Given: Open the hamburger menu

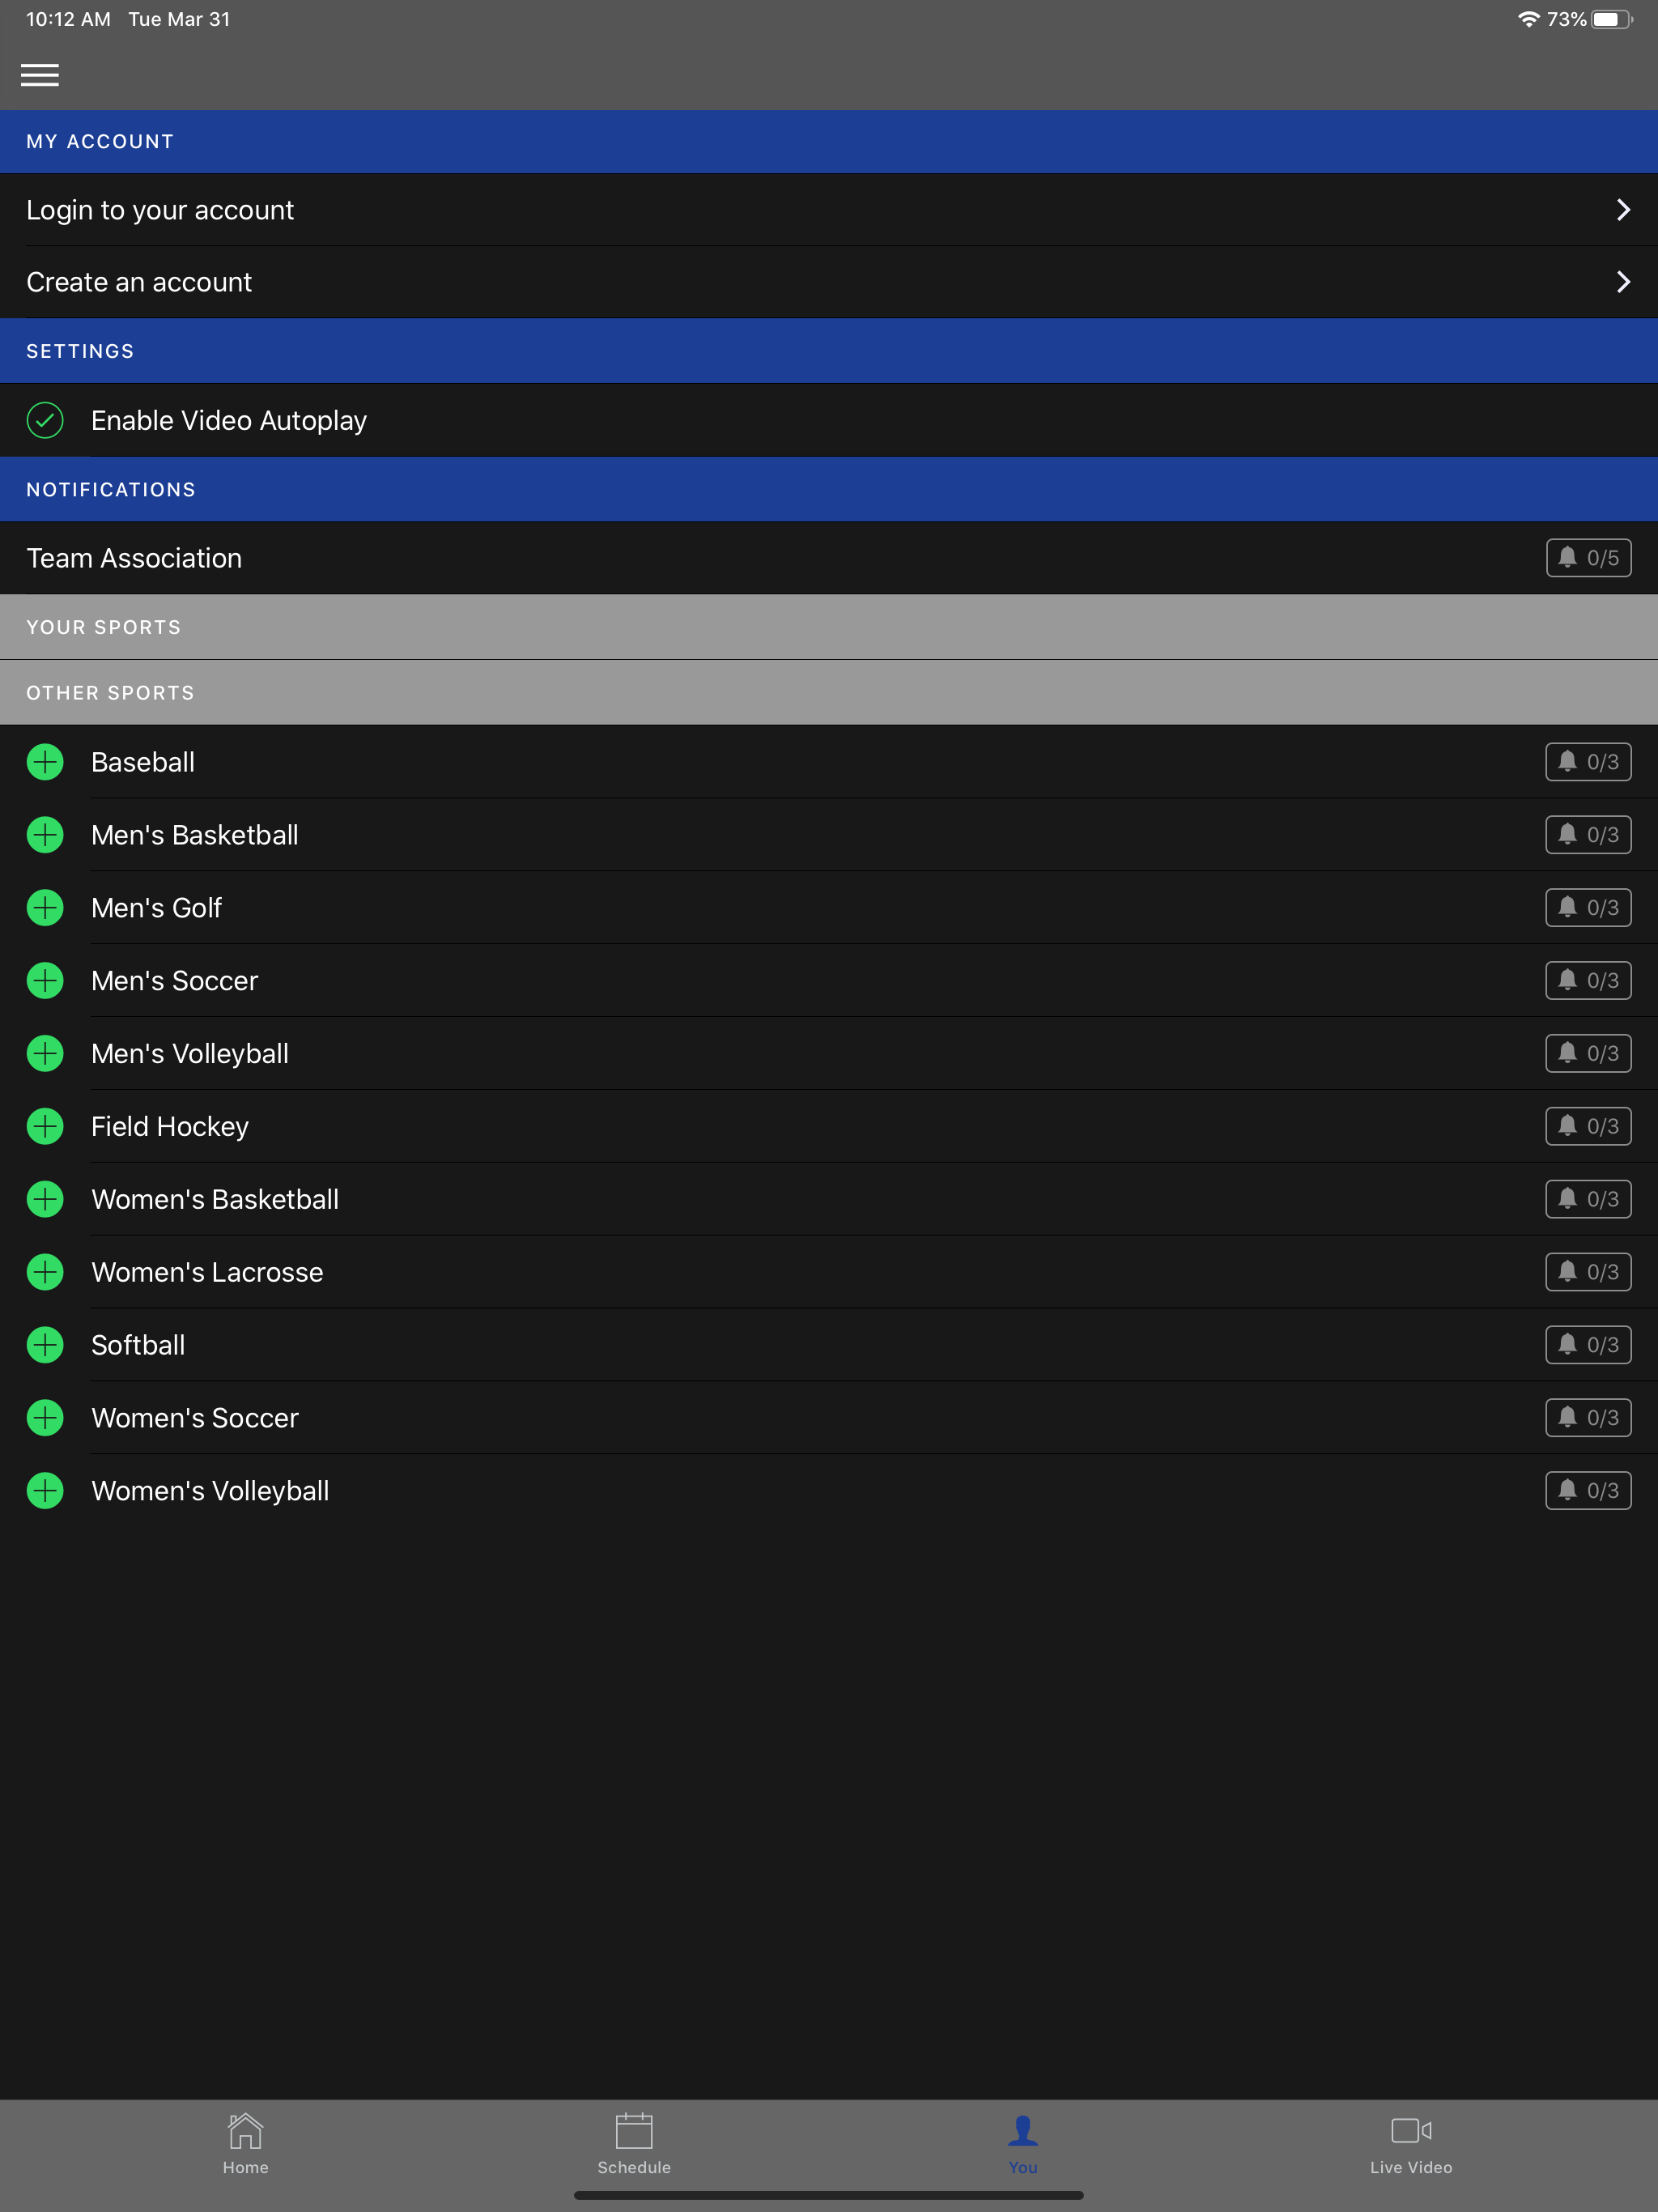Looking at the screenshot, I should coord(40,75).
